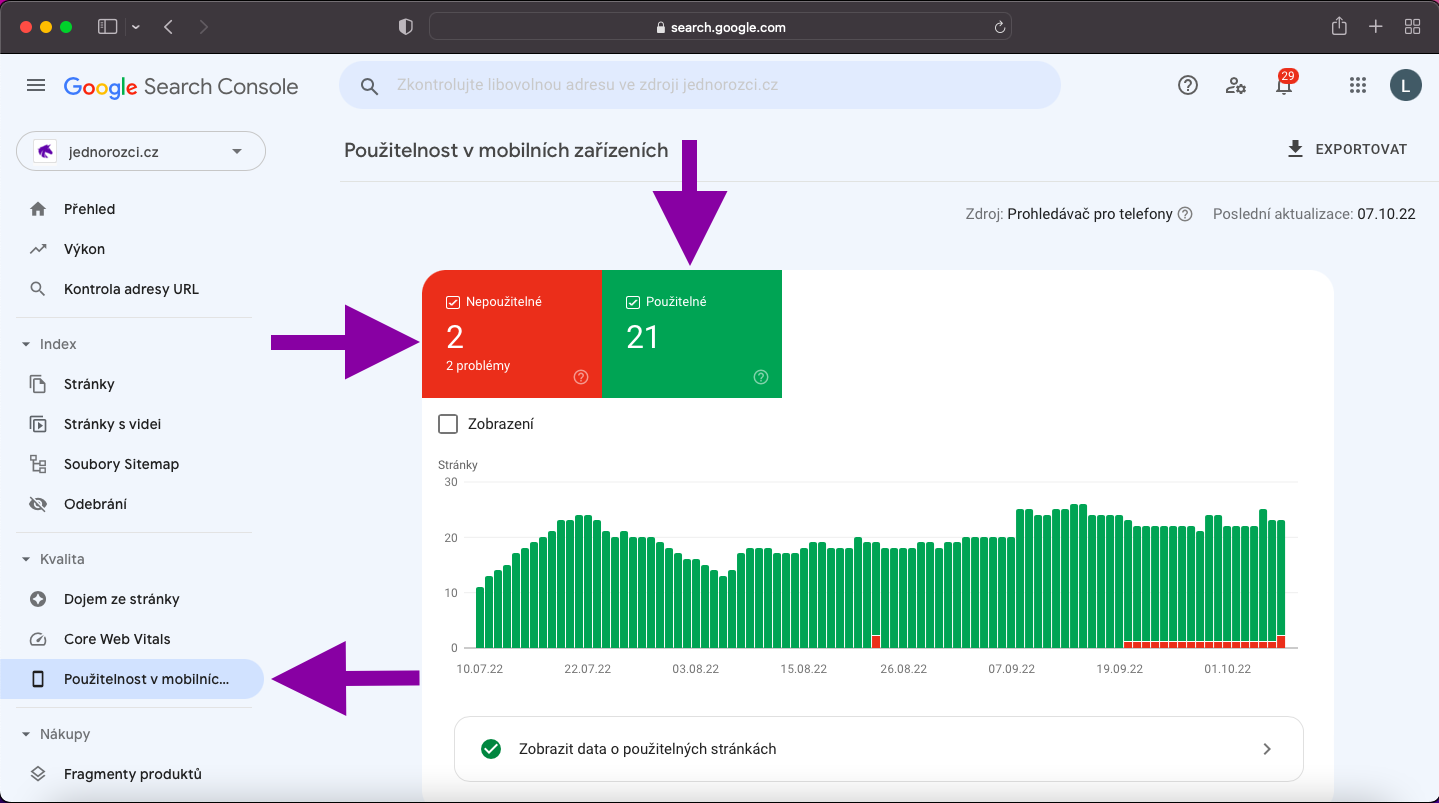Open users and permissions settings icon
The image size is (1439, 803).
(1236, 85)
